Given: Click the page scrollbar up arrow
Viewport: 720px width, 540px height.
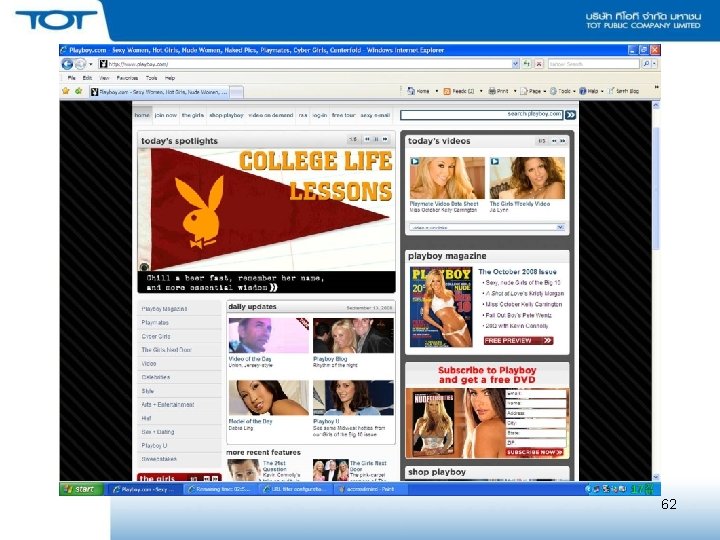Looking at the screenshot, I should 656,105.
